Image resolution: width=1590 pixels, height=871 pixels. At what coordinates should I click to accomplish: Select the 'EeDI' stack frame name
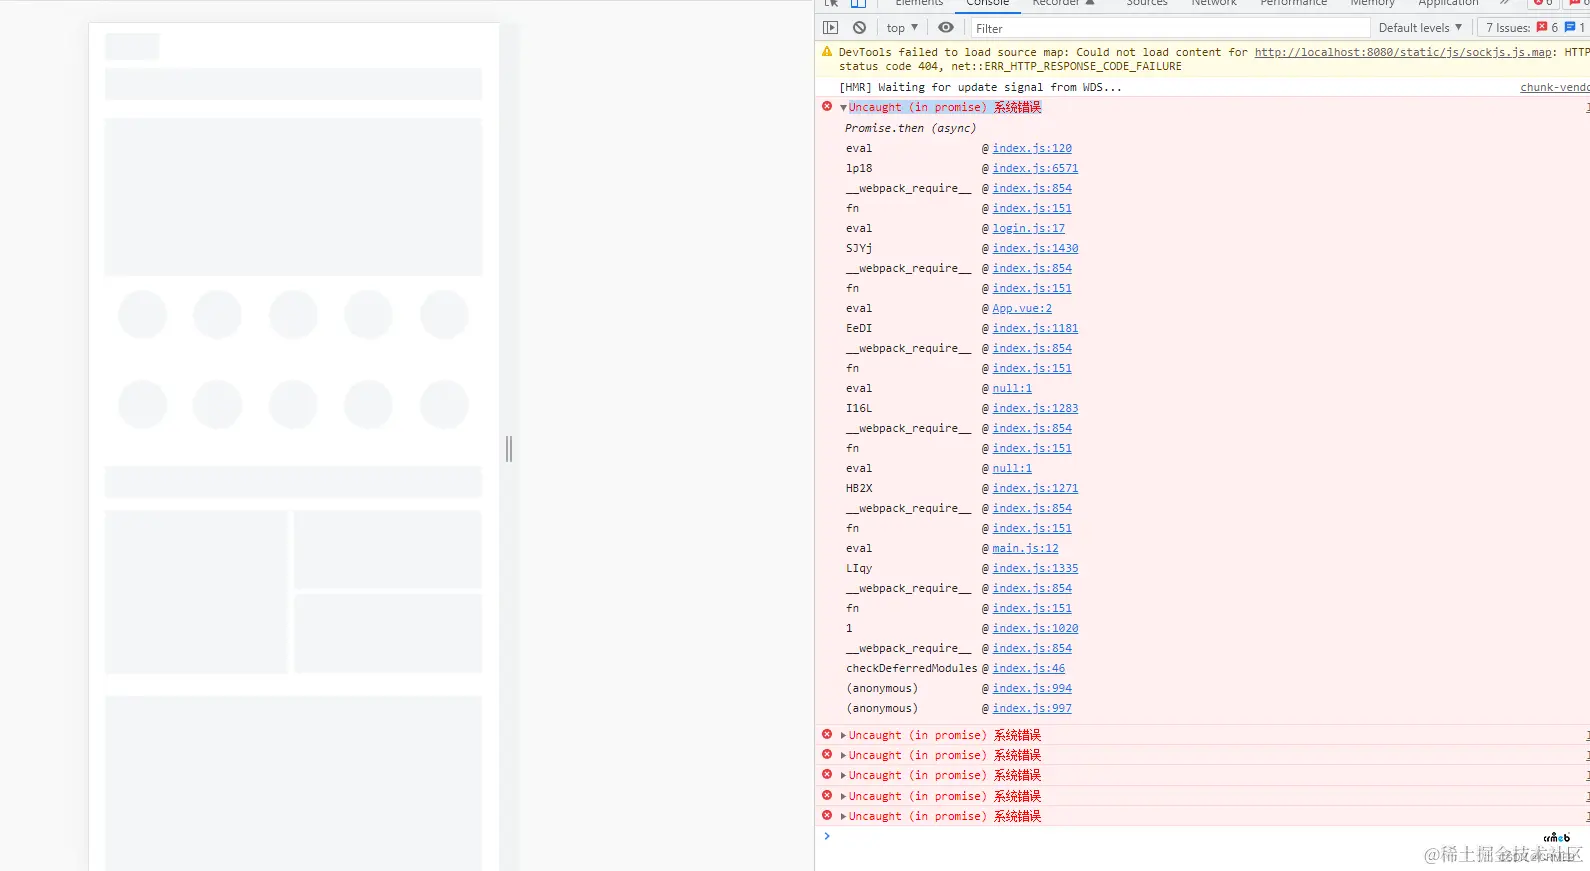[x=859, y=328]
